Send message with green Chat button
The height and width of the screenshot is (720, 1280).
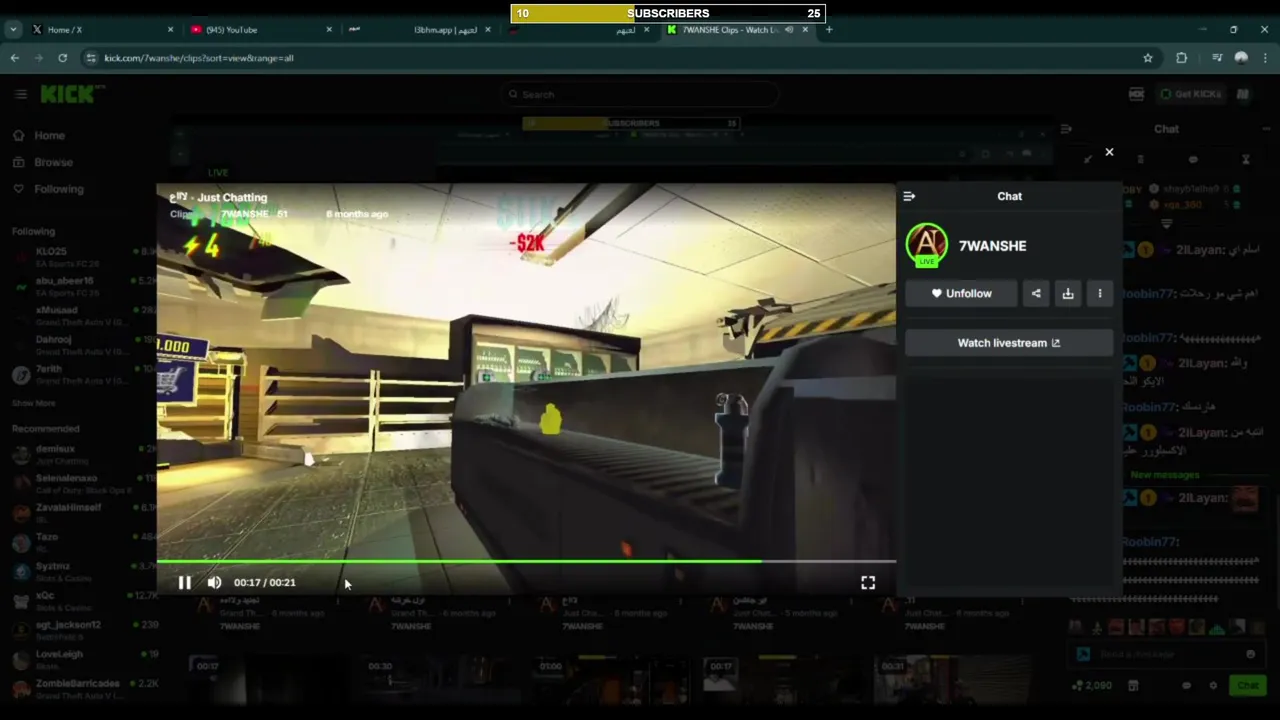(x=1247, y=685)
